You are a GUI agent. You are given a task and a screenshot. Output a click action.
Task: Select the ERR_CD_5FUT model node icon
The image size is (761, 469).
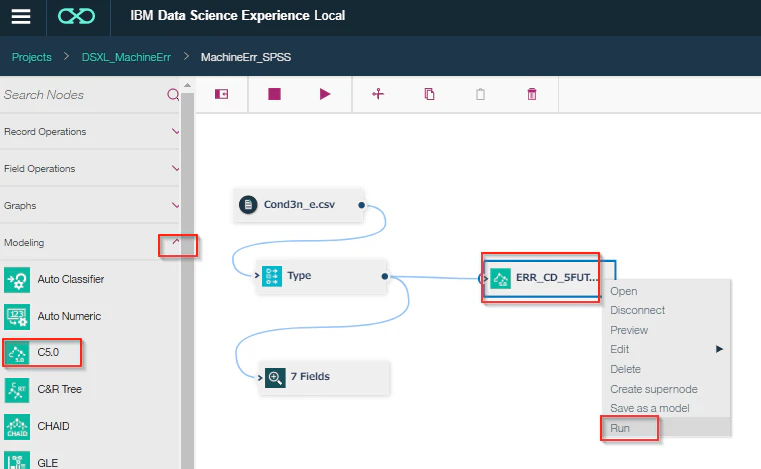[500, 279]
